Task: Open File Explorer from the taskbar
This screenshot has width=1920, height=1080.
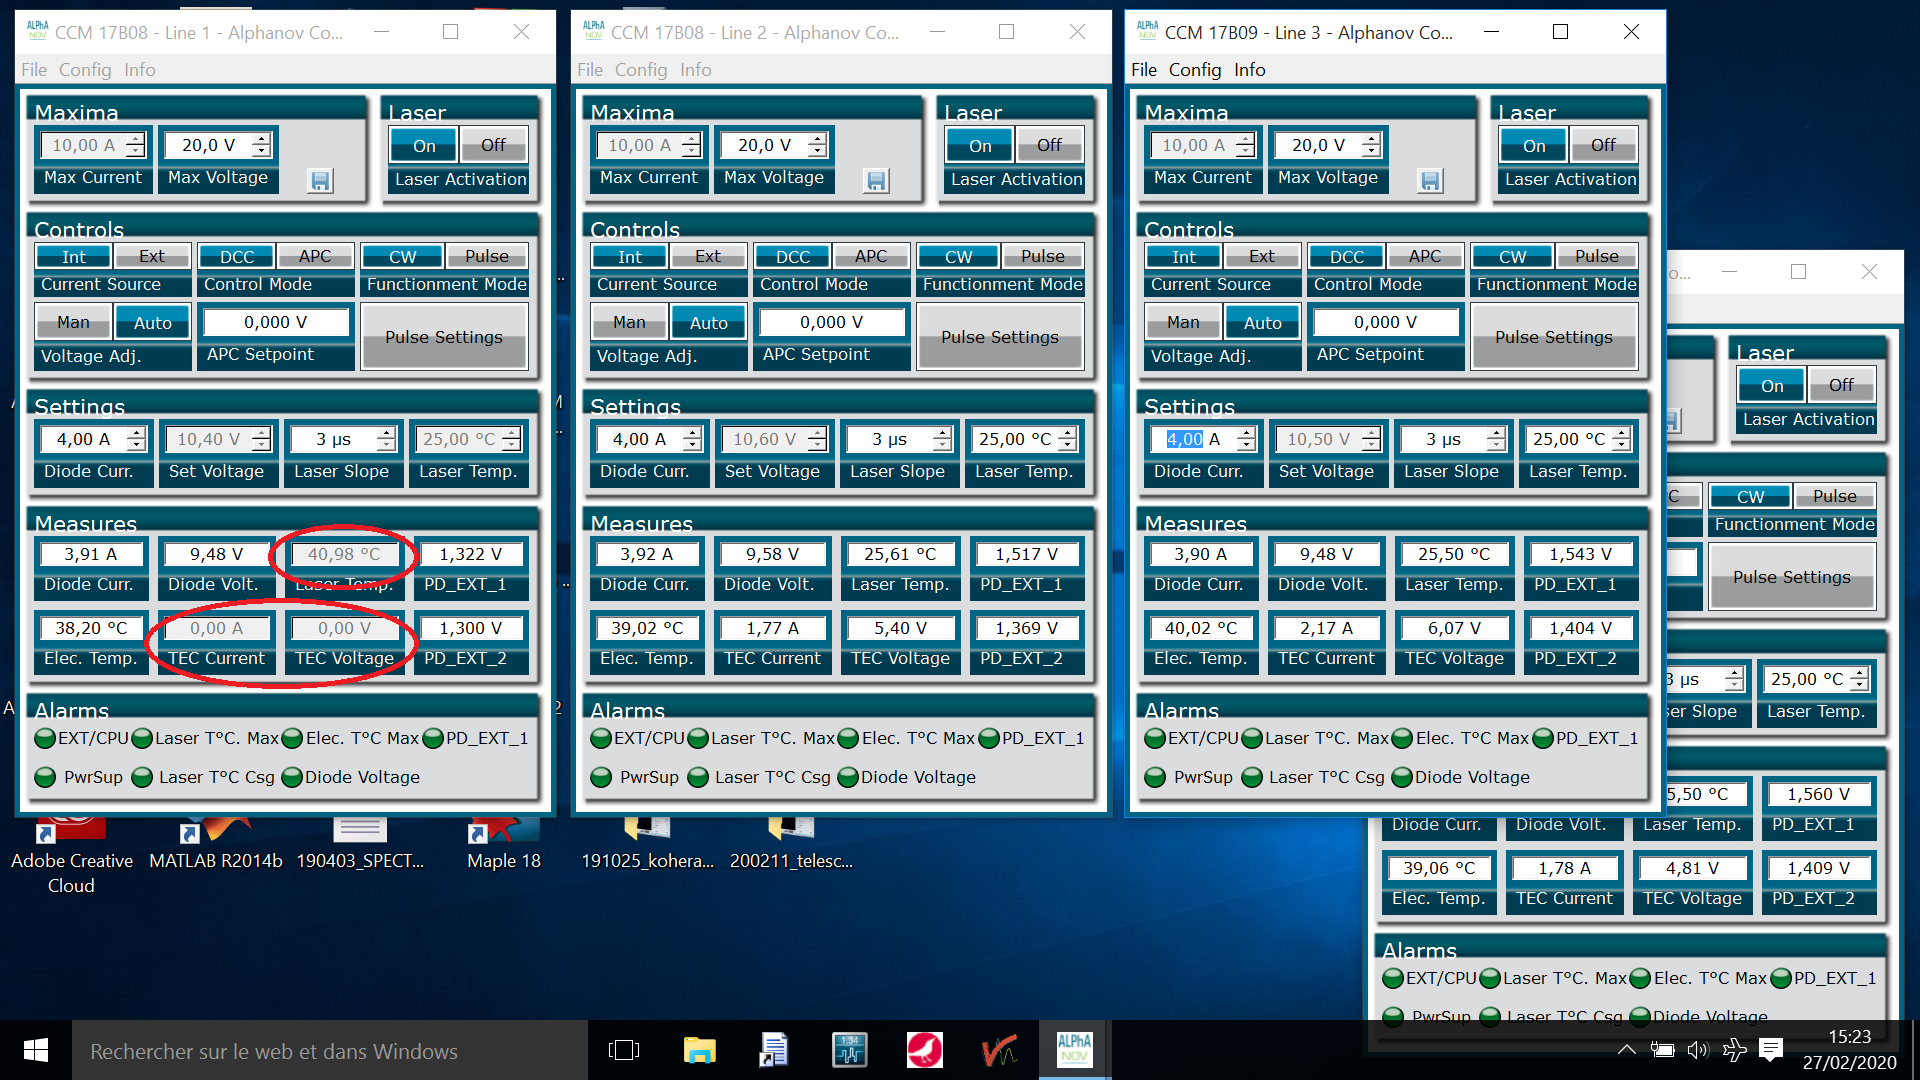Action: point(699,1050)
